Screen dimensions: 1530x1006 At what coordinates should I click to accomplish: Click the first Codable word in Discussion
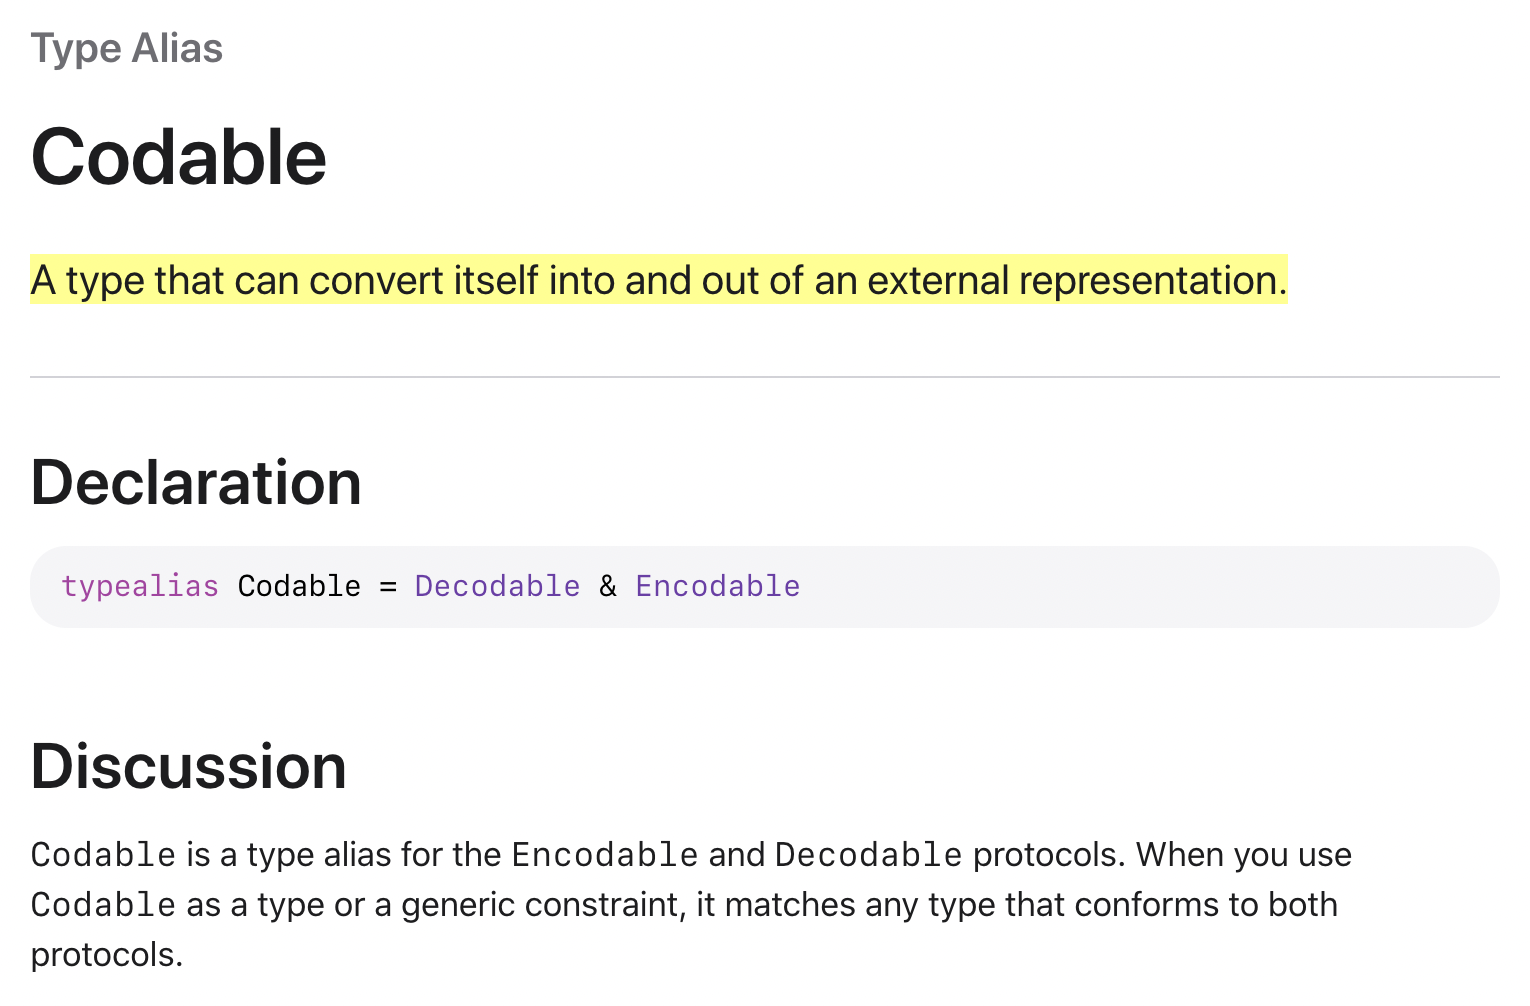click(x=104, y=855)
